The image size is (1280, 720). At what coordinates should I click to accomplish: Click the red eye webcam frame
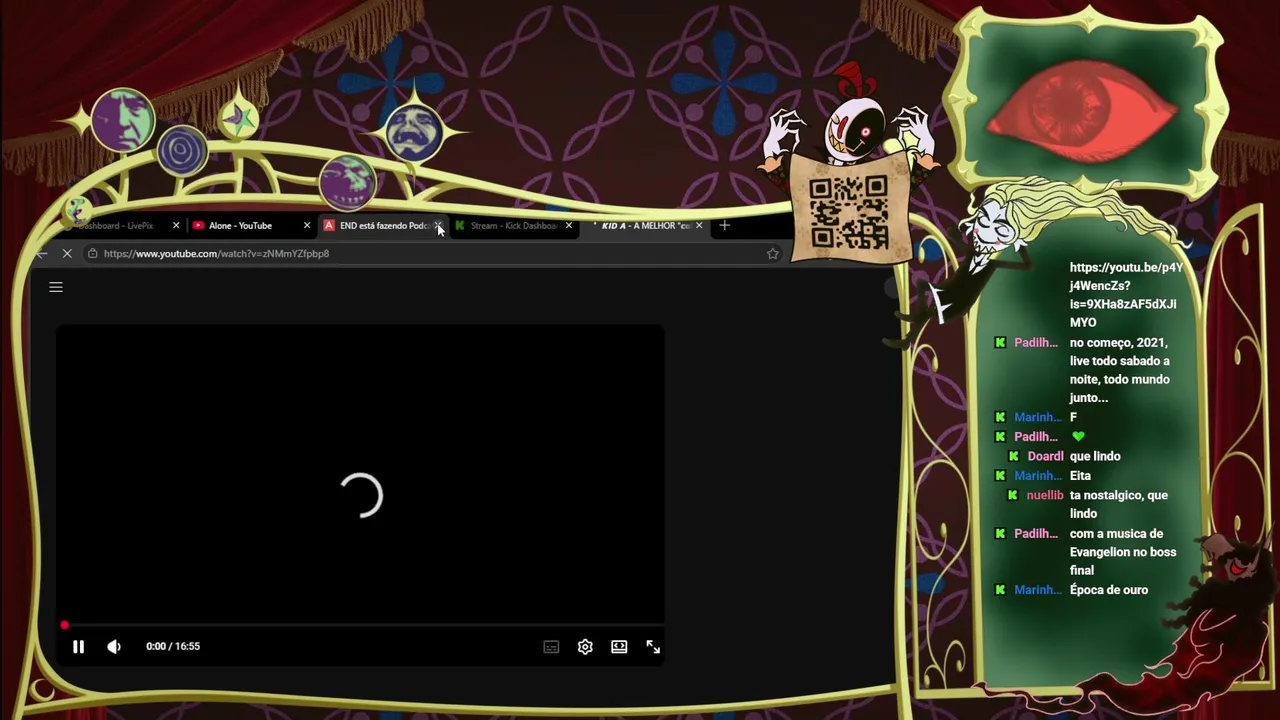click(x=1088, y=103)
